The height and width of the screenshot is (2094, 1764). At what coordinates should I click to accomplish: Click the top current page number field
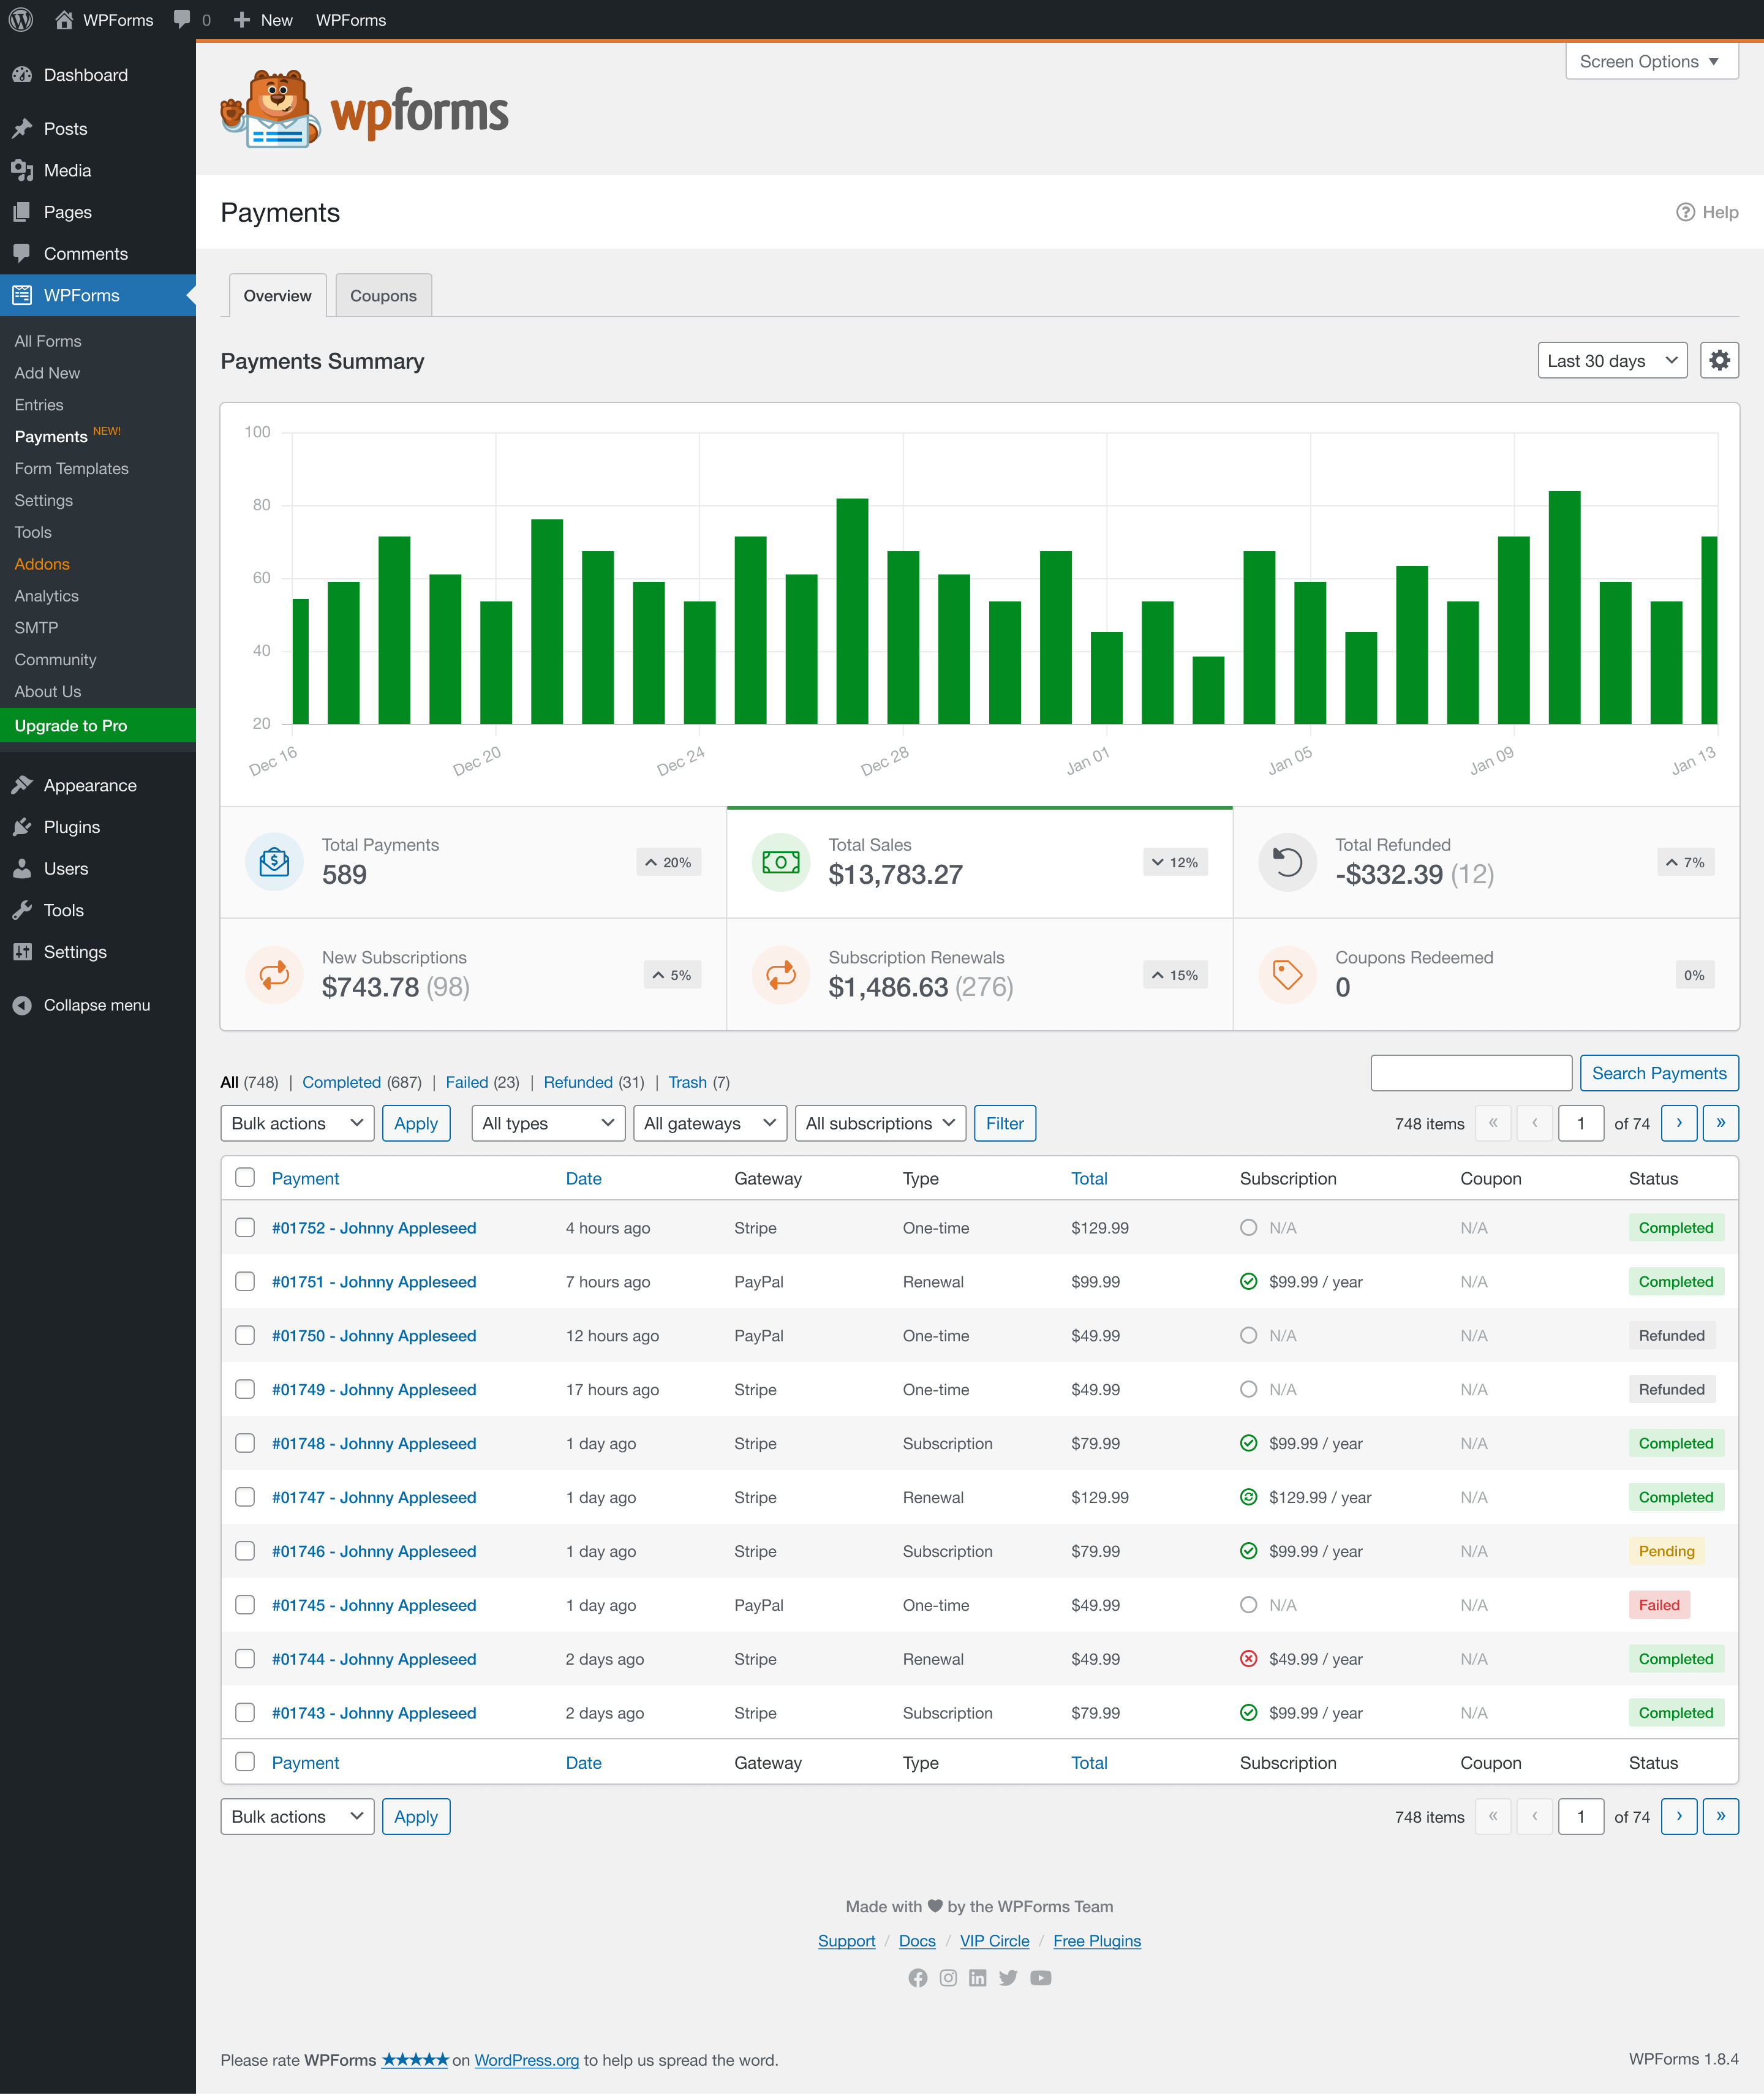click(1581, 1123)
